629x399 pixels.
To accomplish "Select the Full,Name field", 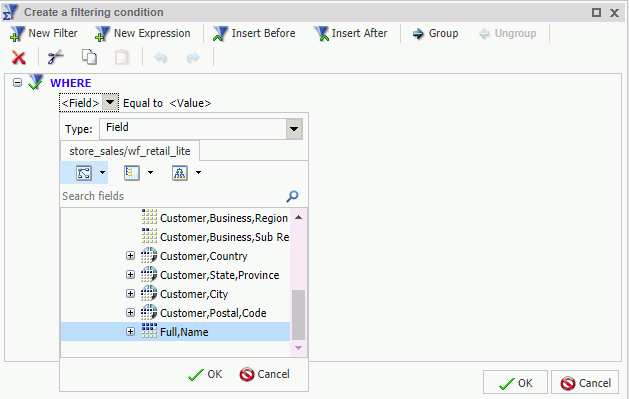I will (175, 332).
